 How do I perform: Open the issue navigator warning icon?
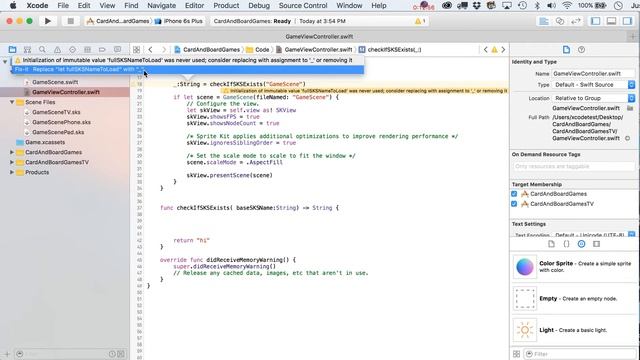click(x=58, y=49)
